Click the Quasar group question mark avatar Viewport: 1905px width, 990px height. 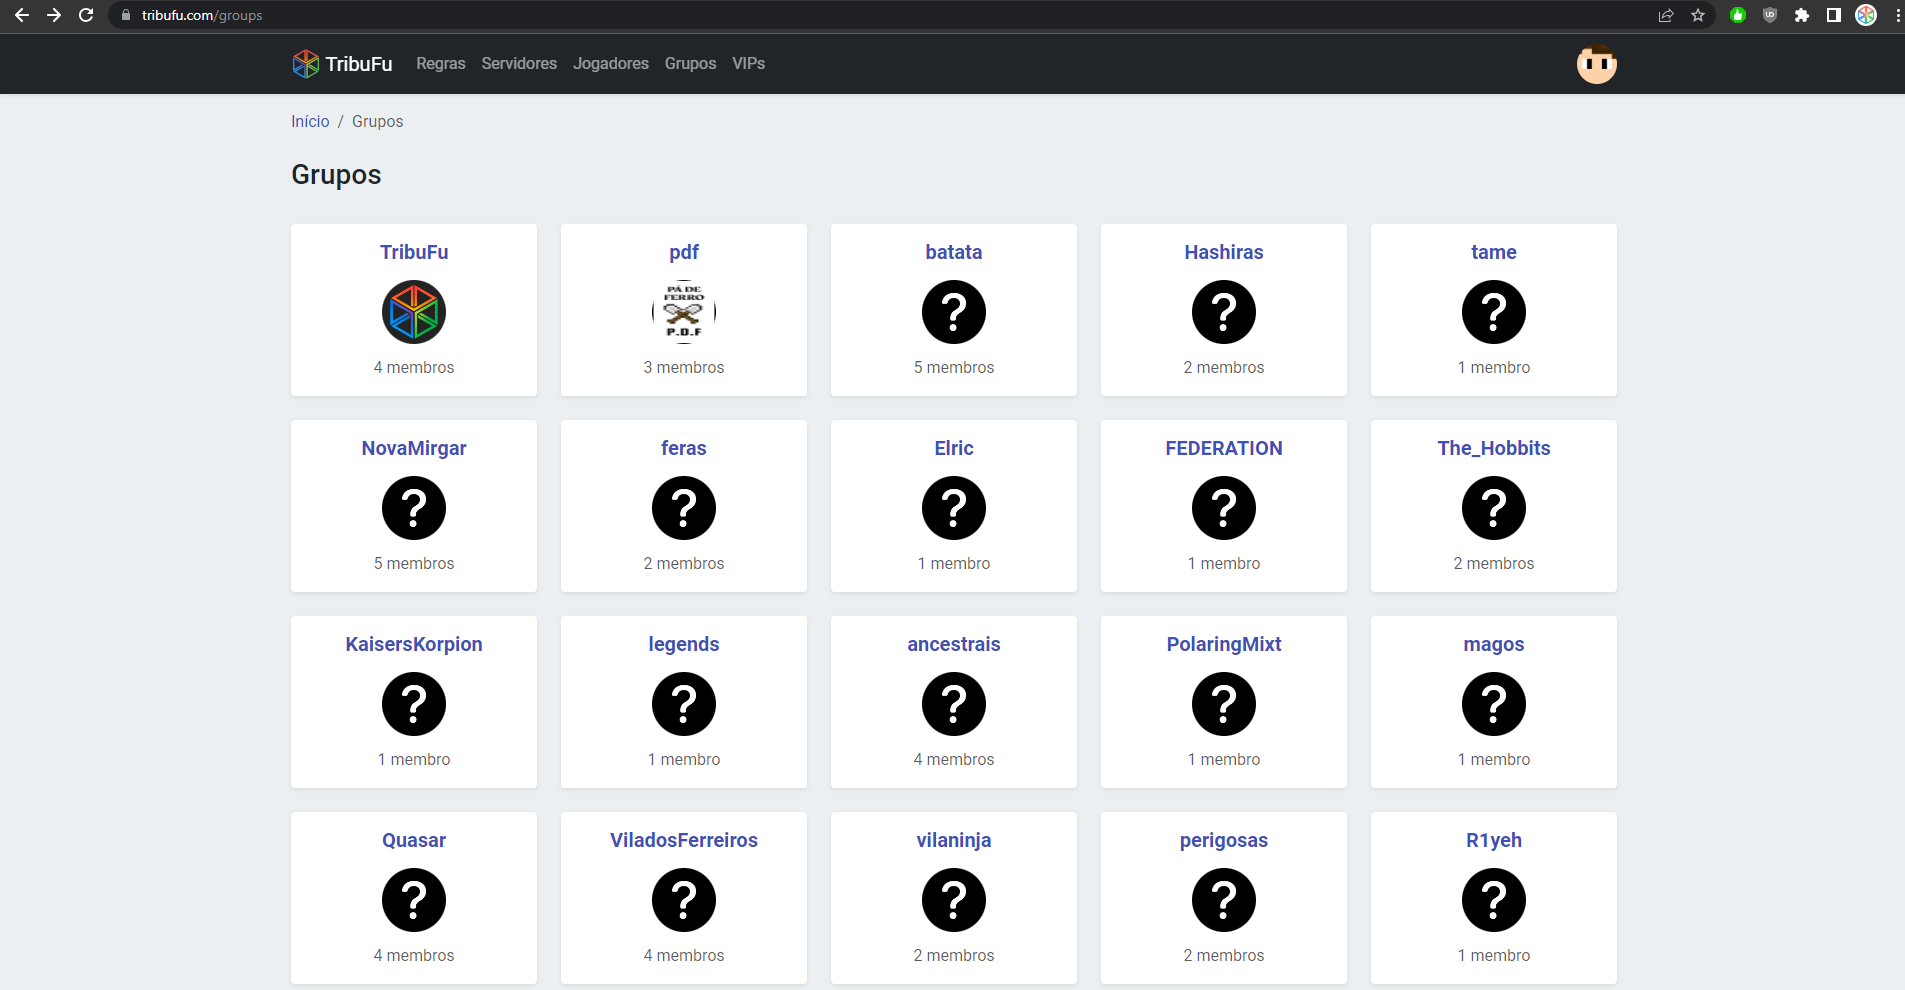coord(414,900)
